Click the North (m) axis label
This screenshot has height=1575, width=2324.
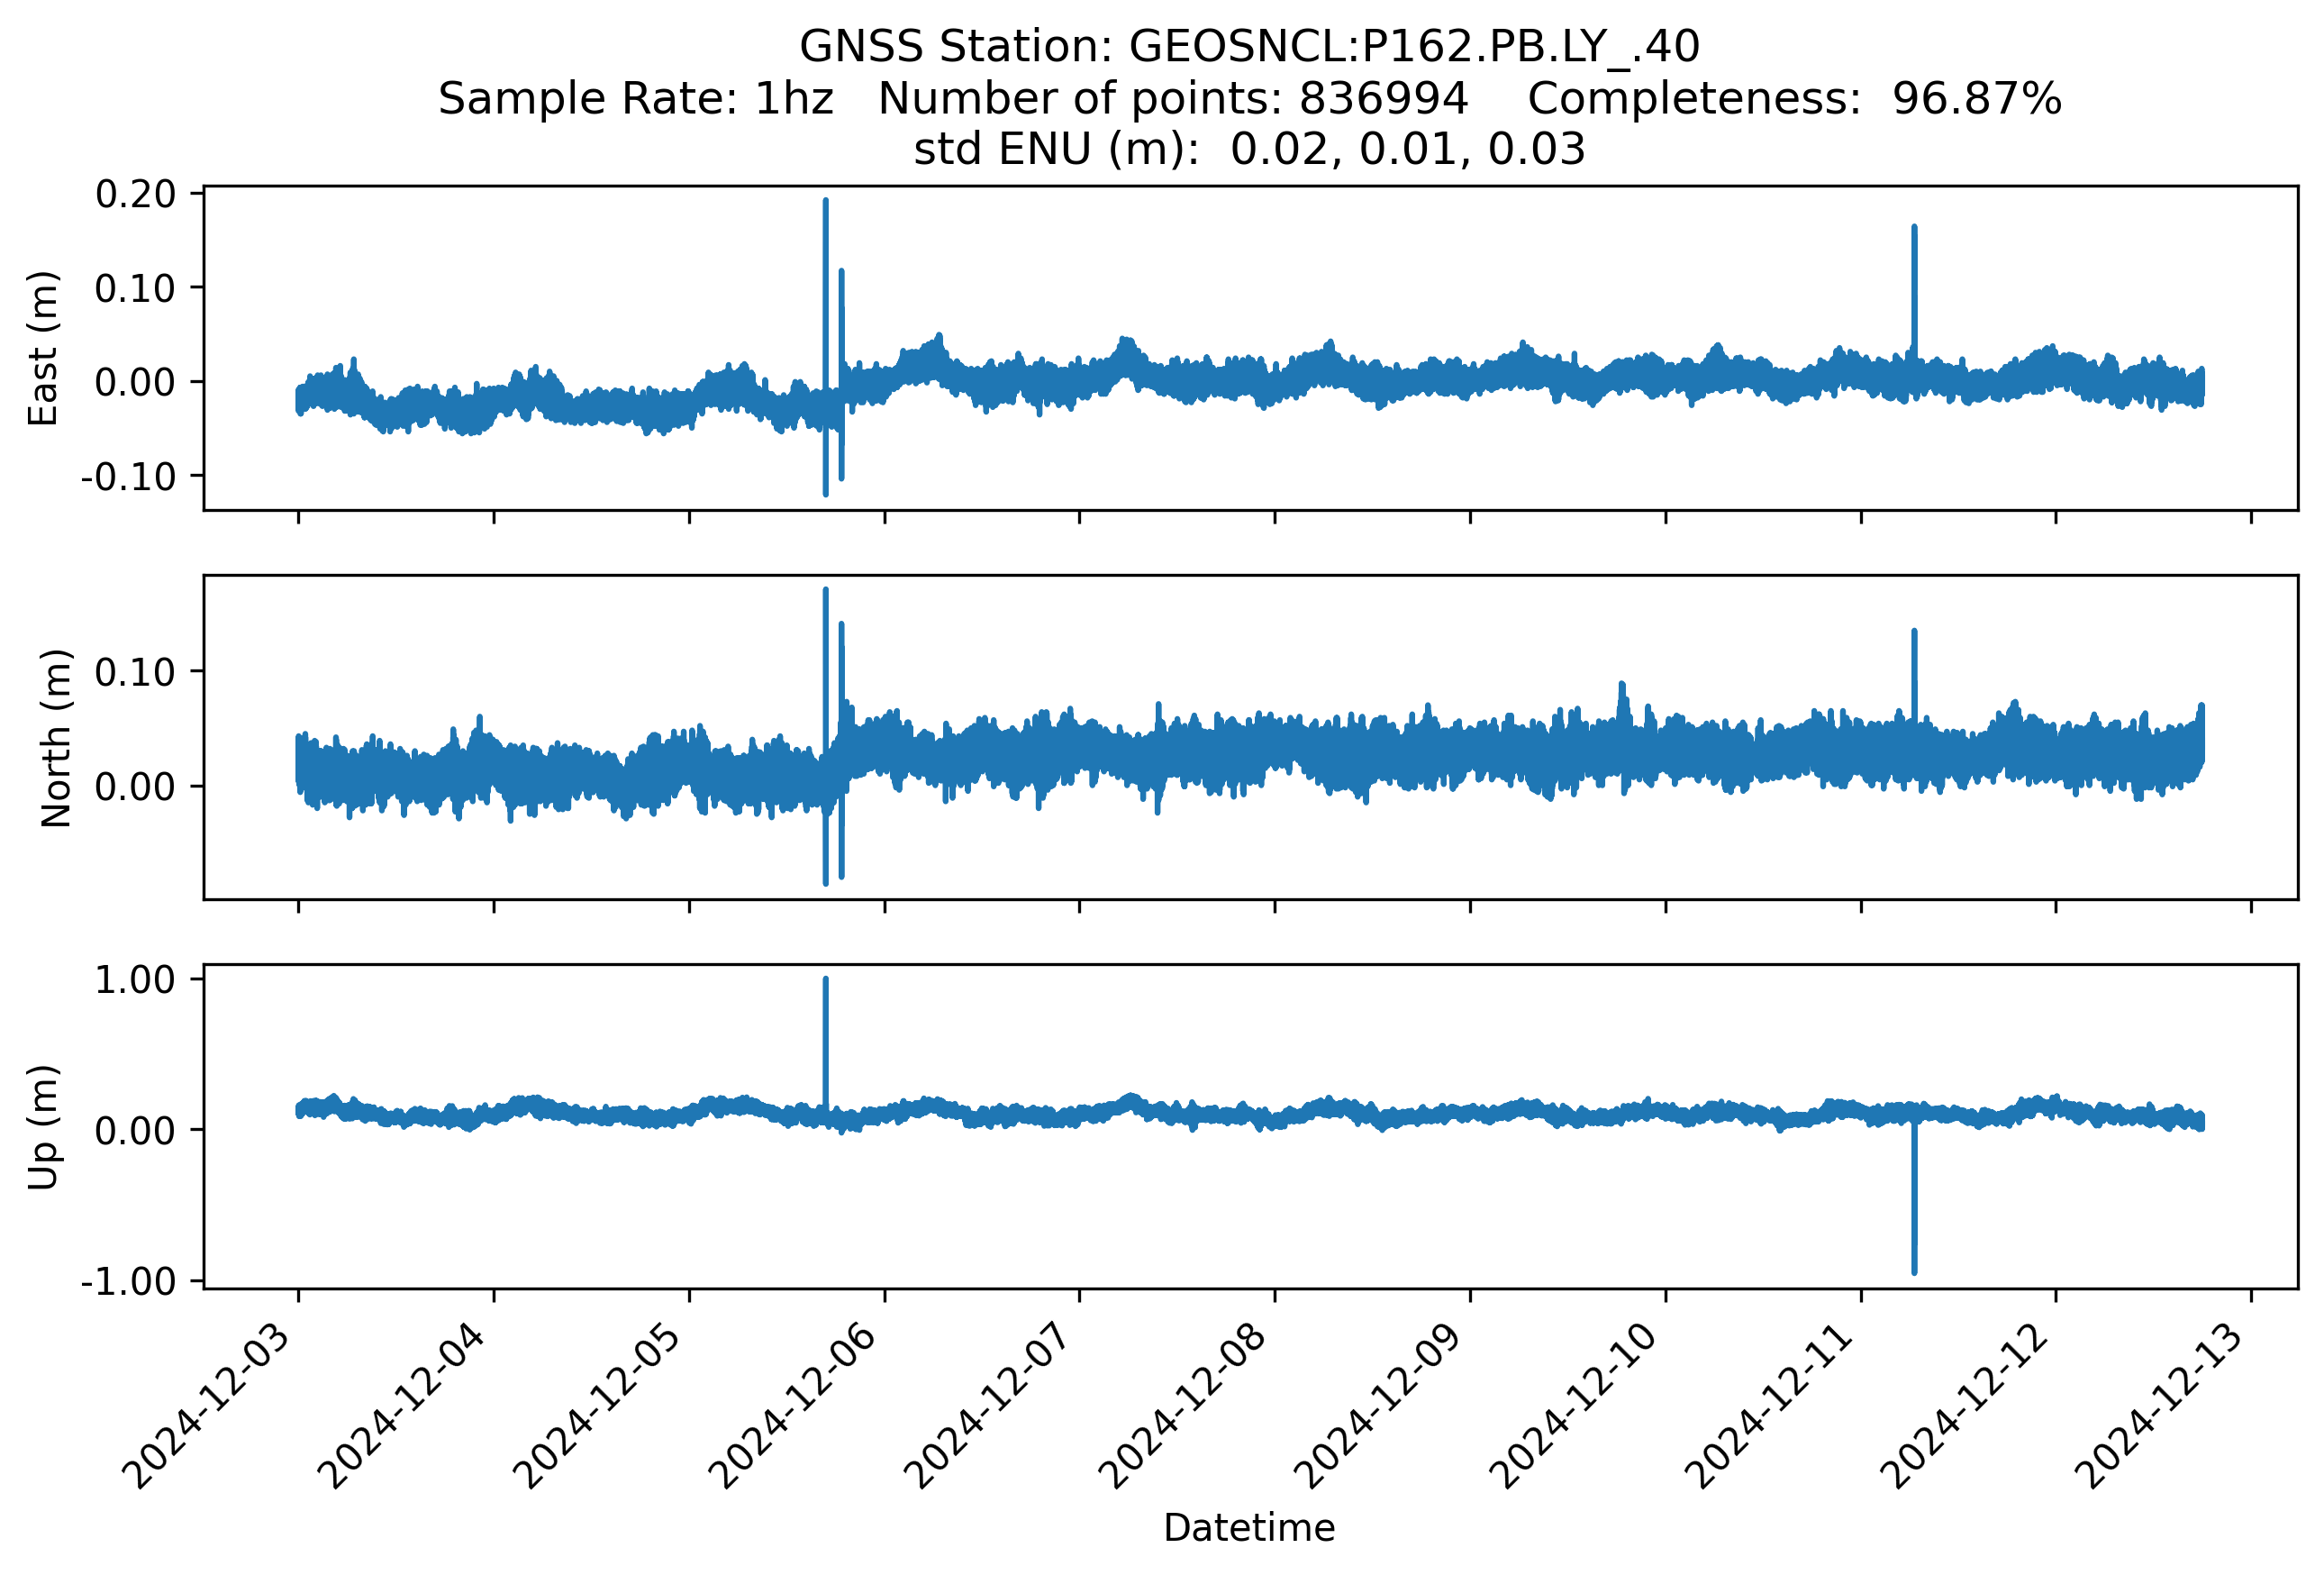coord(56,738)
